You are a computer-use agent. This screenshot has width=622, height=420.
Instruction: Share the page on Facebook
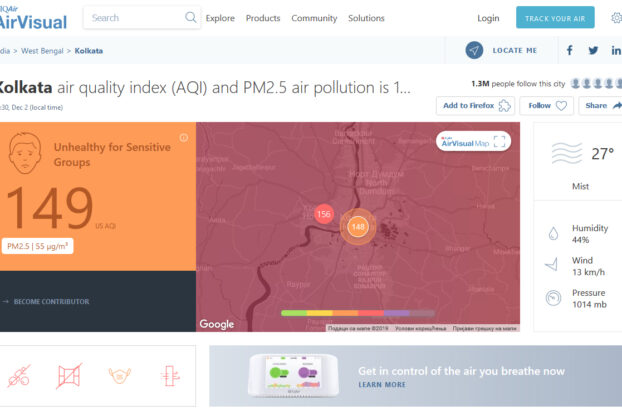coord(570,50)
